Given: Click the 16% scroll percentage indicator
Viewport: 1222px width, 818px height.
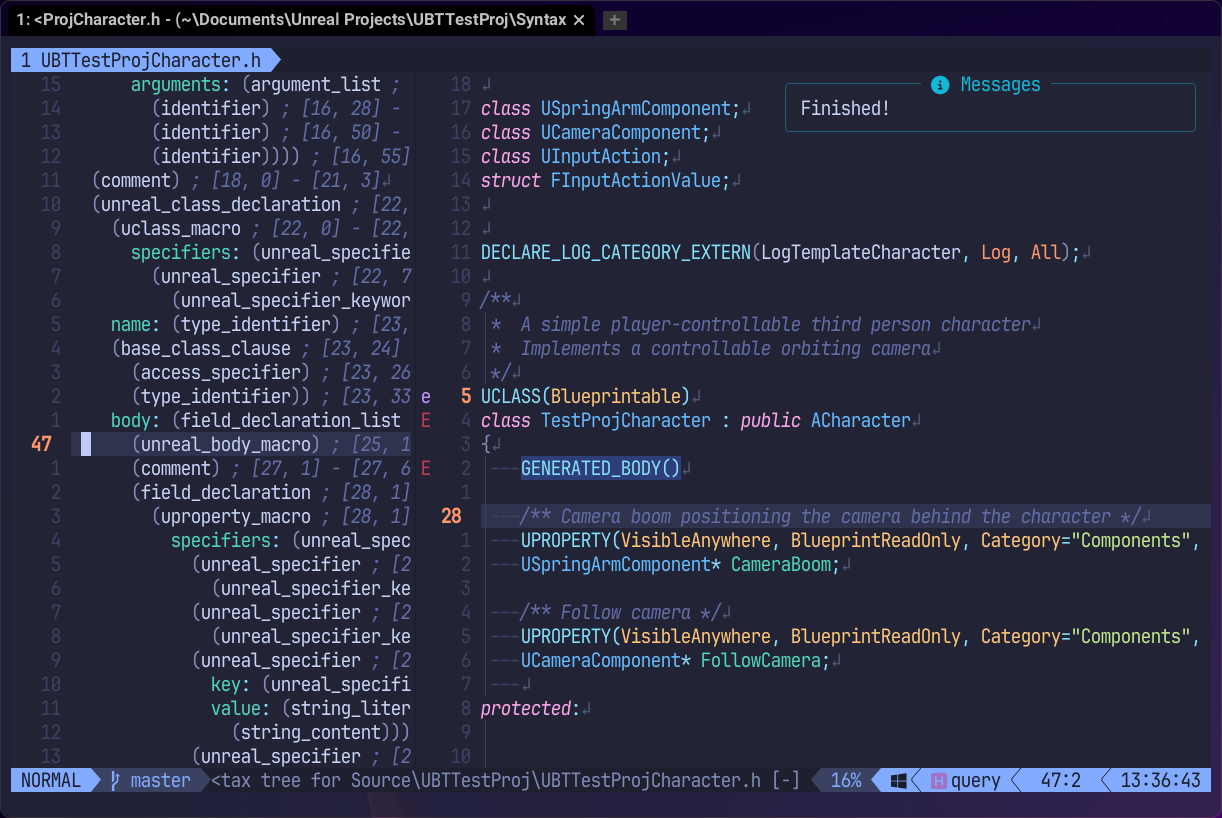Looking at the screenshot, I should coord(846,780).
